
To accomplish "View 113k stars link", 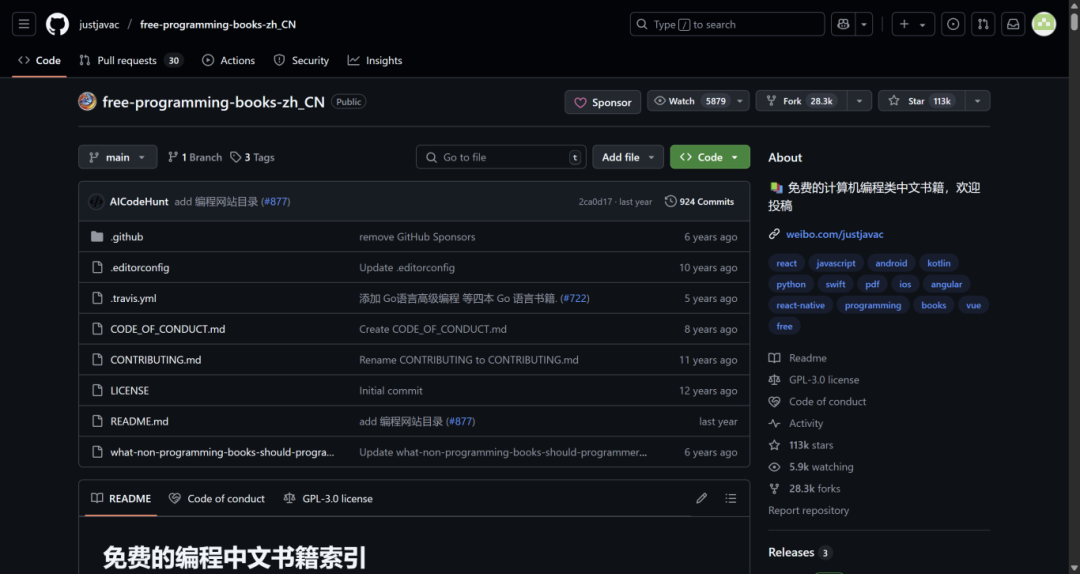I will pyautogui.click(x=801, y=445).
